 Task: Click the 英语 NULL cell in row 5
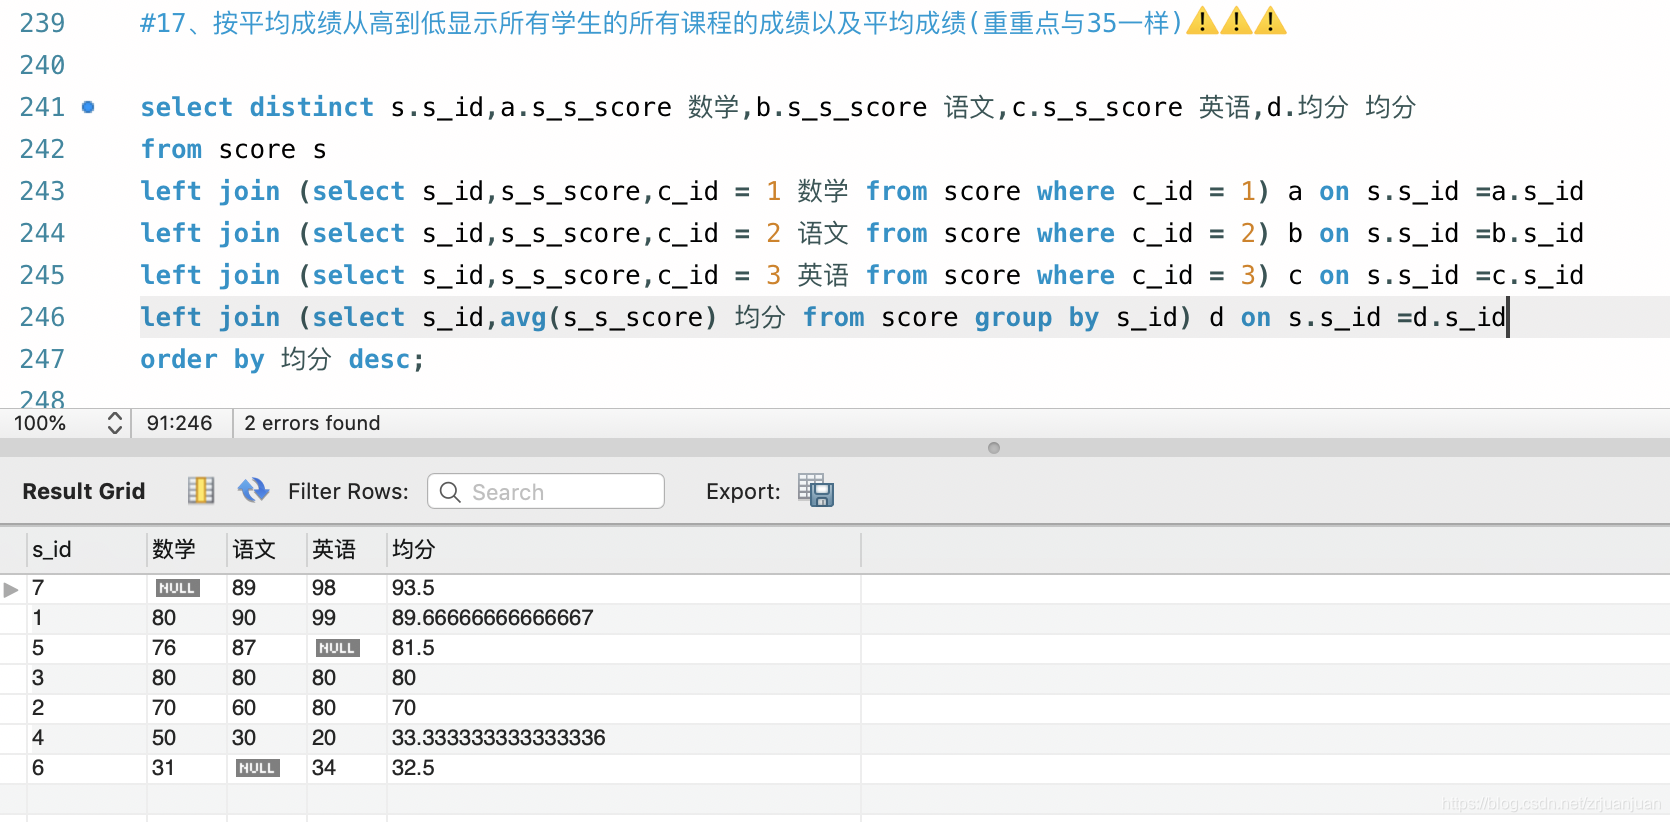pyautogui.click(x=337, y=648)
